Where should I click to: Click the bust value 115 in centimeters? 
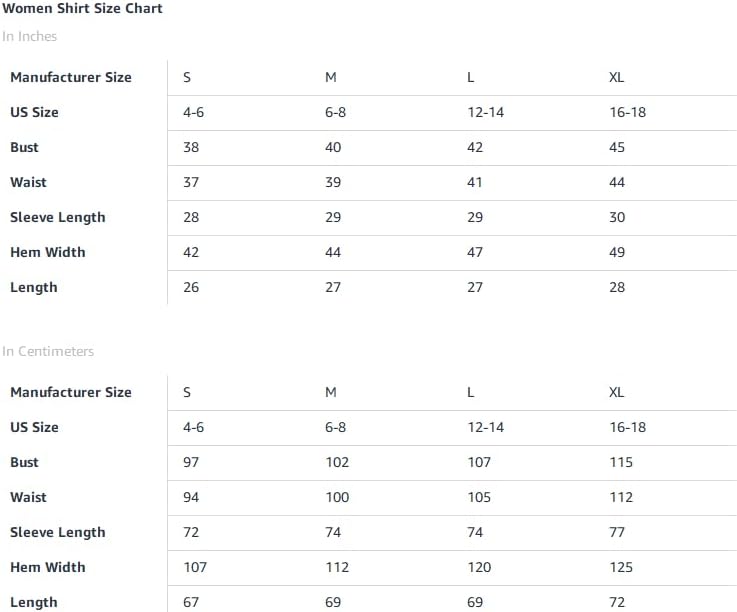pos(621,462)
